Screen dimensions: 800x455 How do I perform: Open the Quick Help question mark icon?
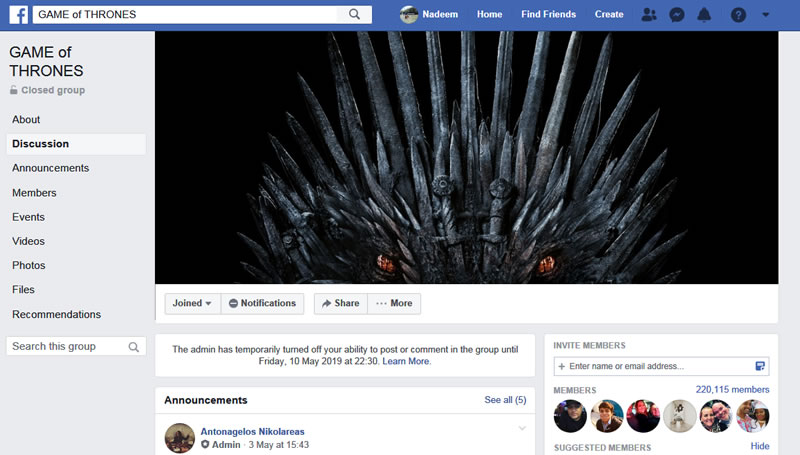[x=738, y=15]
